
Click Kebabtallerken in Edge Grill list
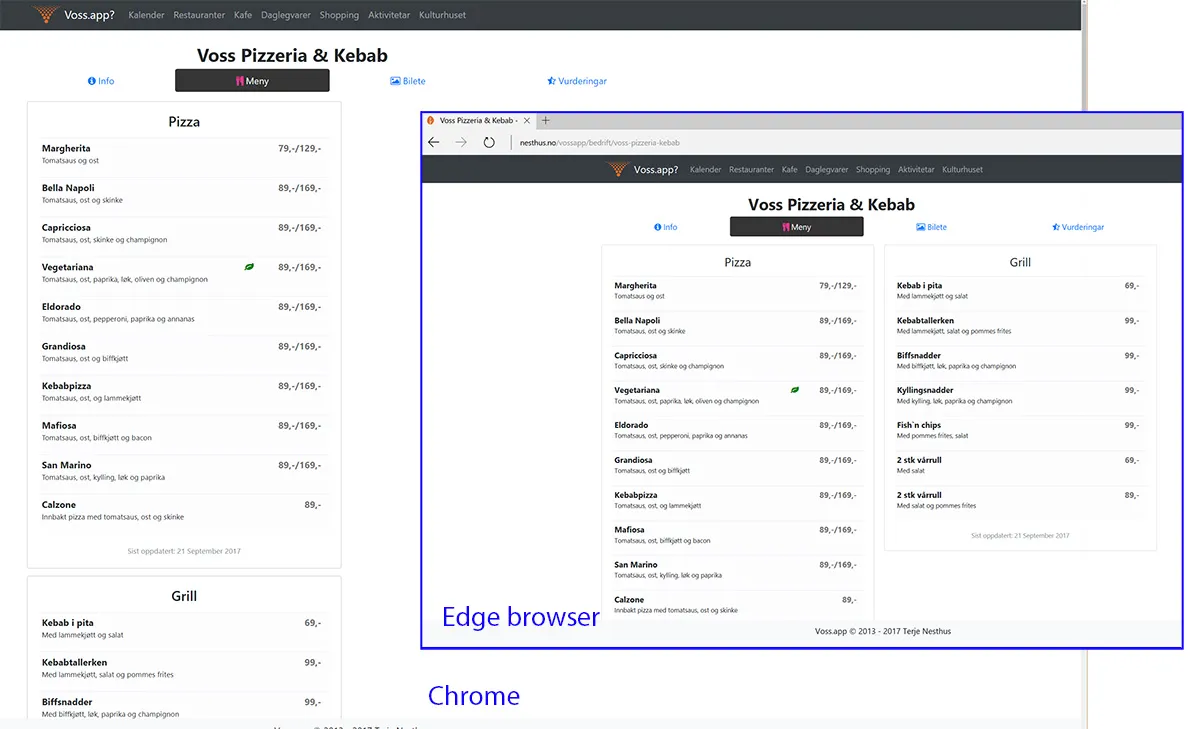(x=925, y=321)
